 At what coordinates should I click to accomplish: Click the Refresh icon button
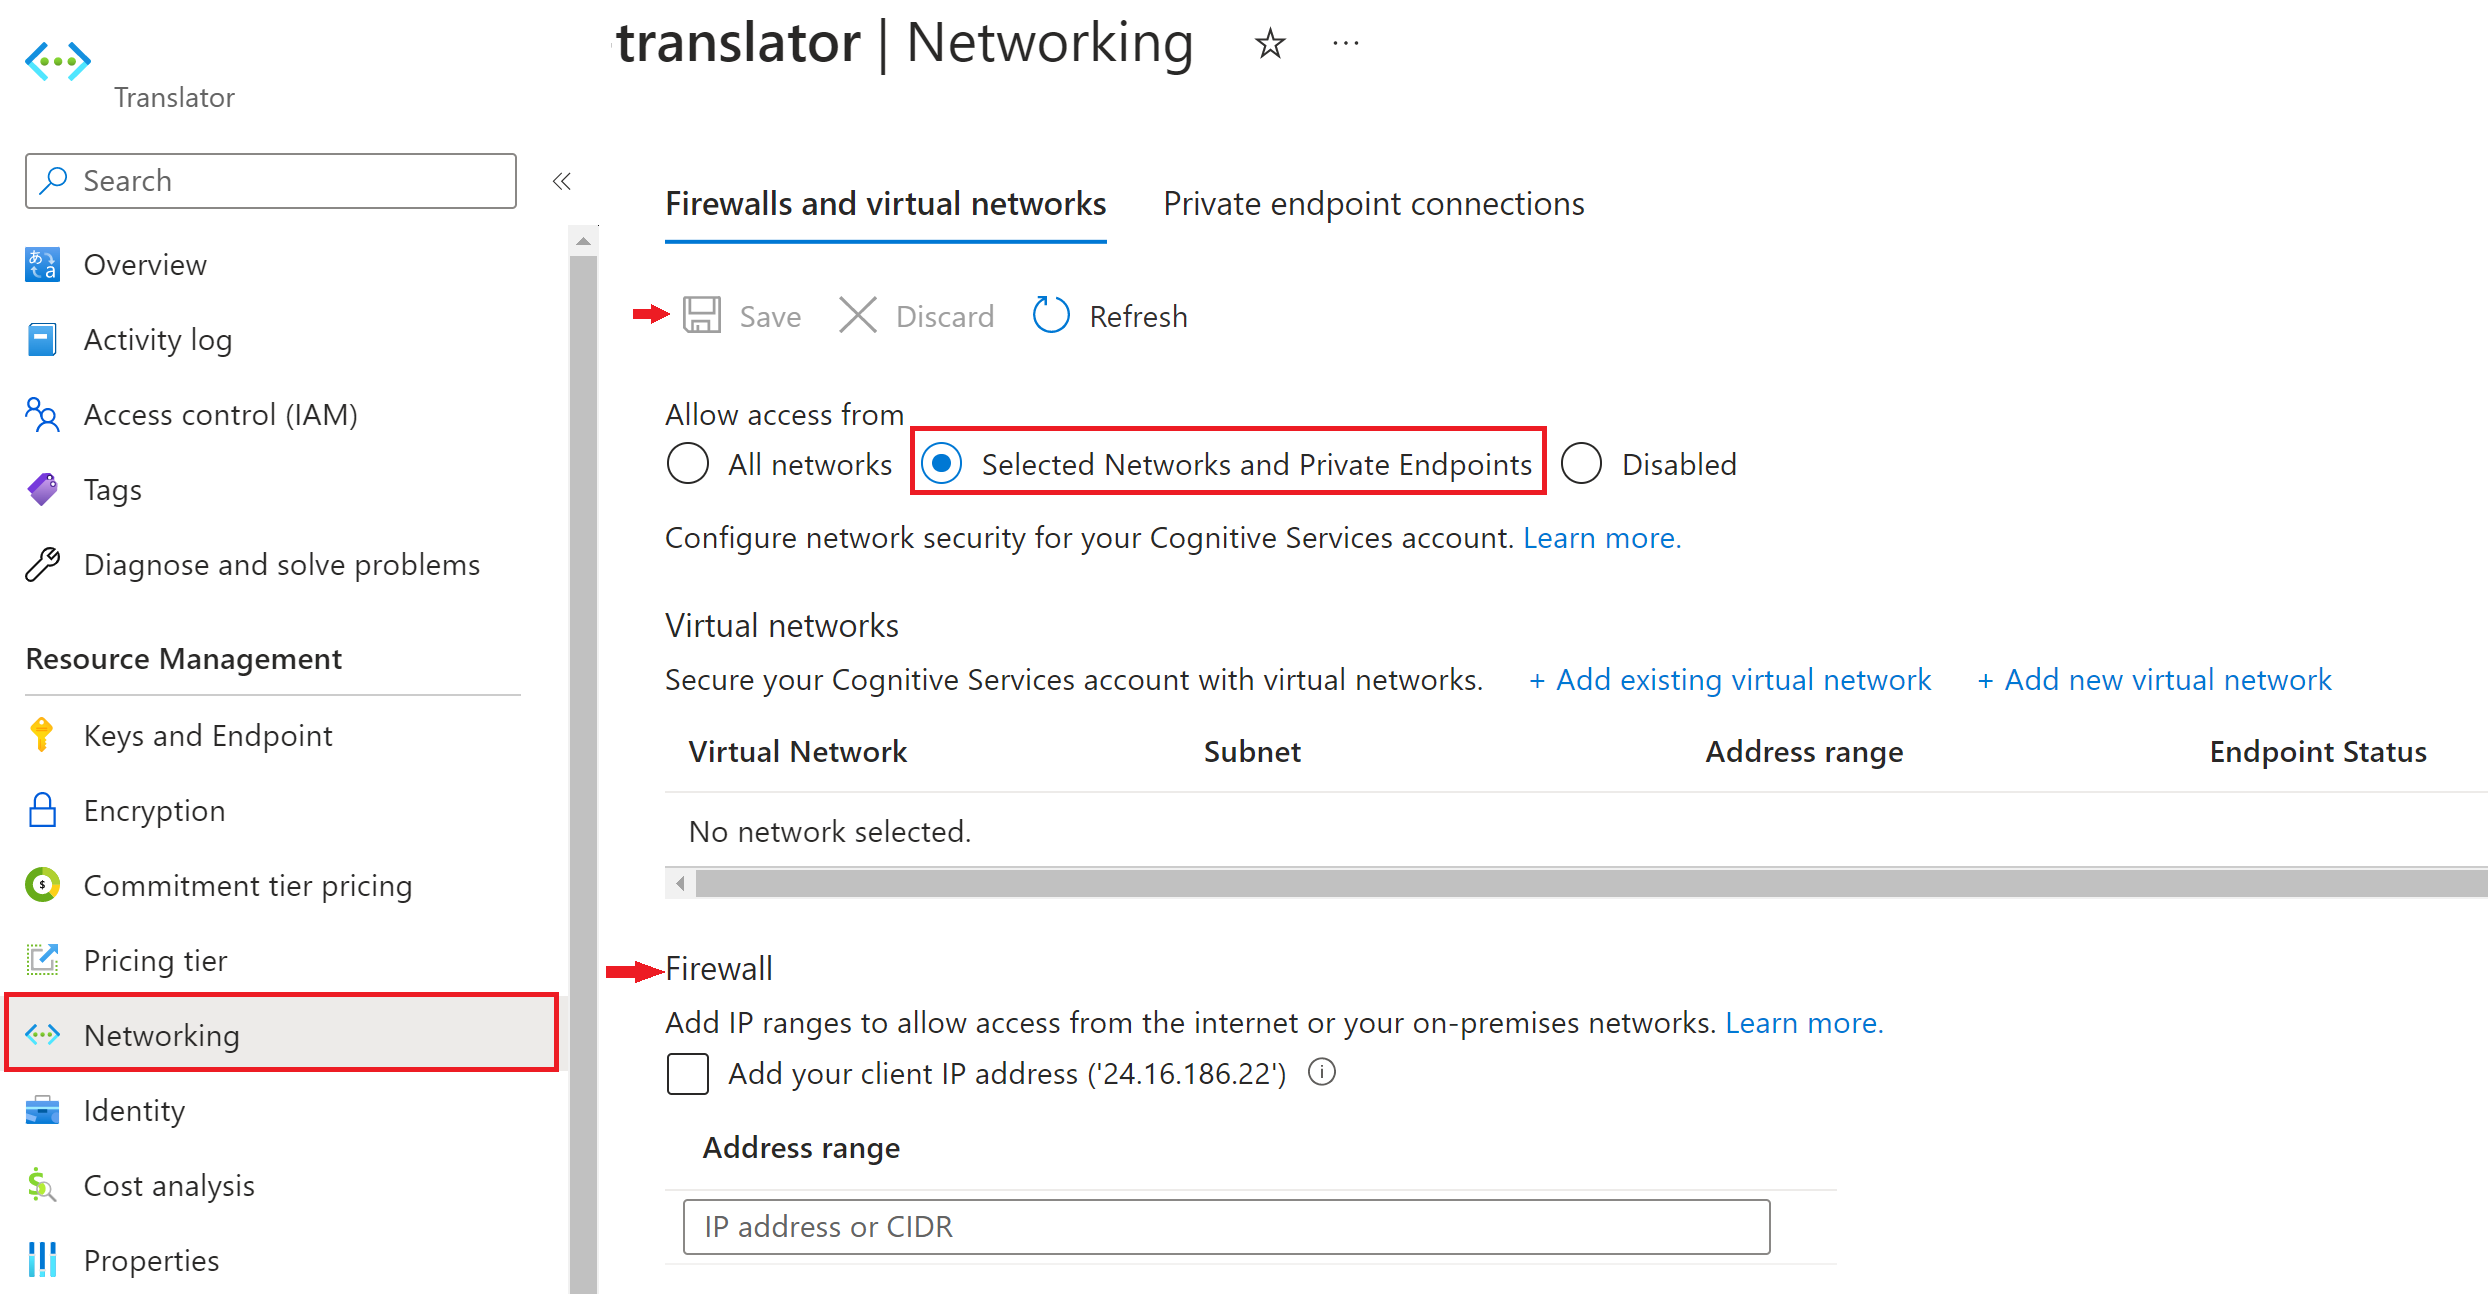point(1053,314)
